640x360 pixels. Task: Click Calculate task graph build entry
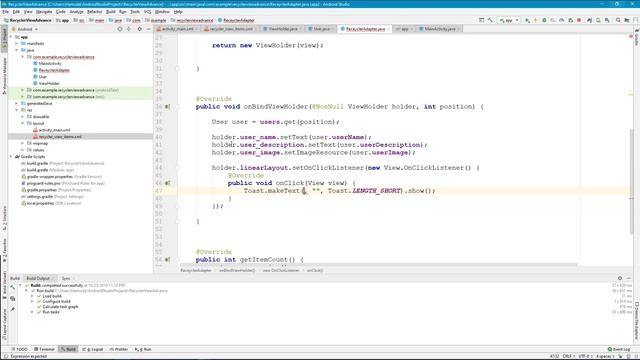click(60, 307)
